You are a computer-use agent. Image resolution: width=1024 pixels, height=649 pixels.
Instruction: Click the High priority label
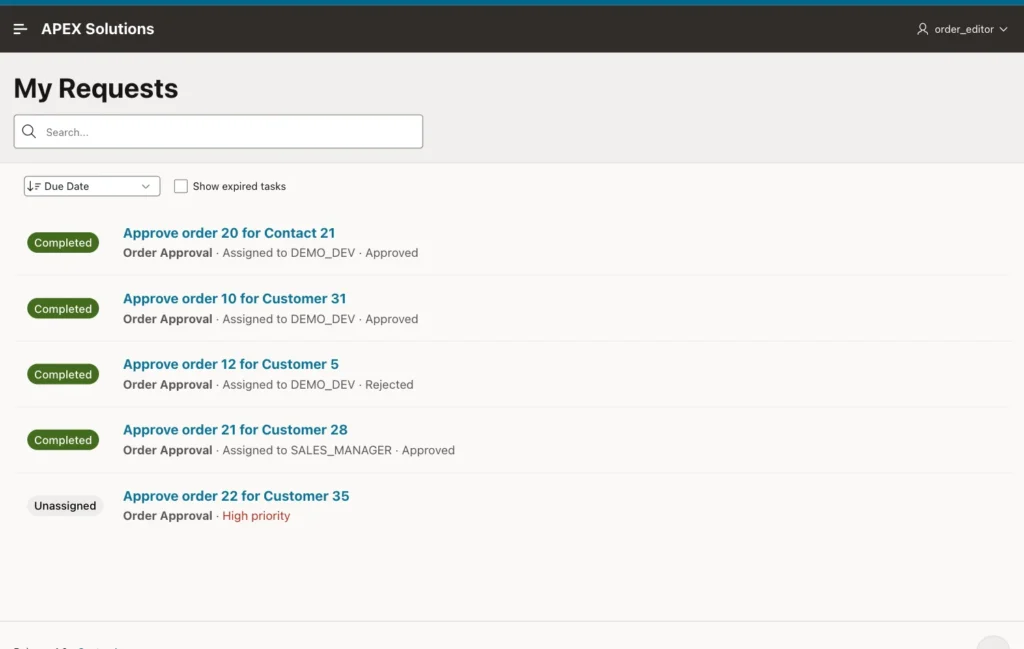pos(256,516)
